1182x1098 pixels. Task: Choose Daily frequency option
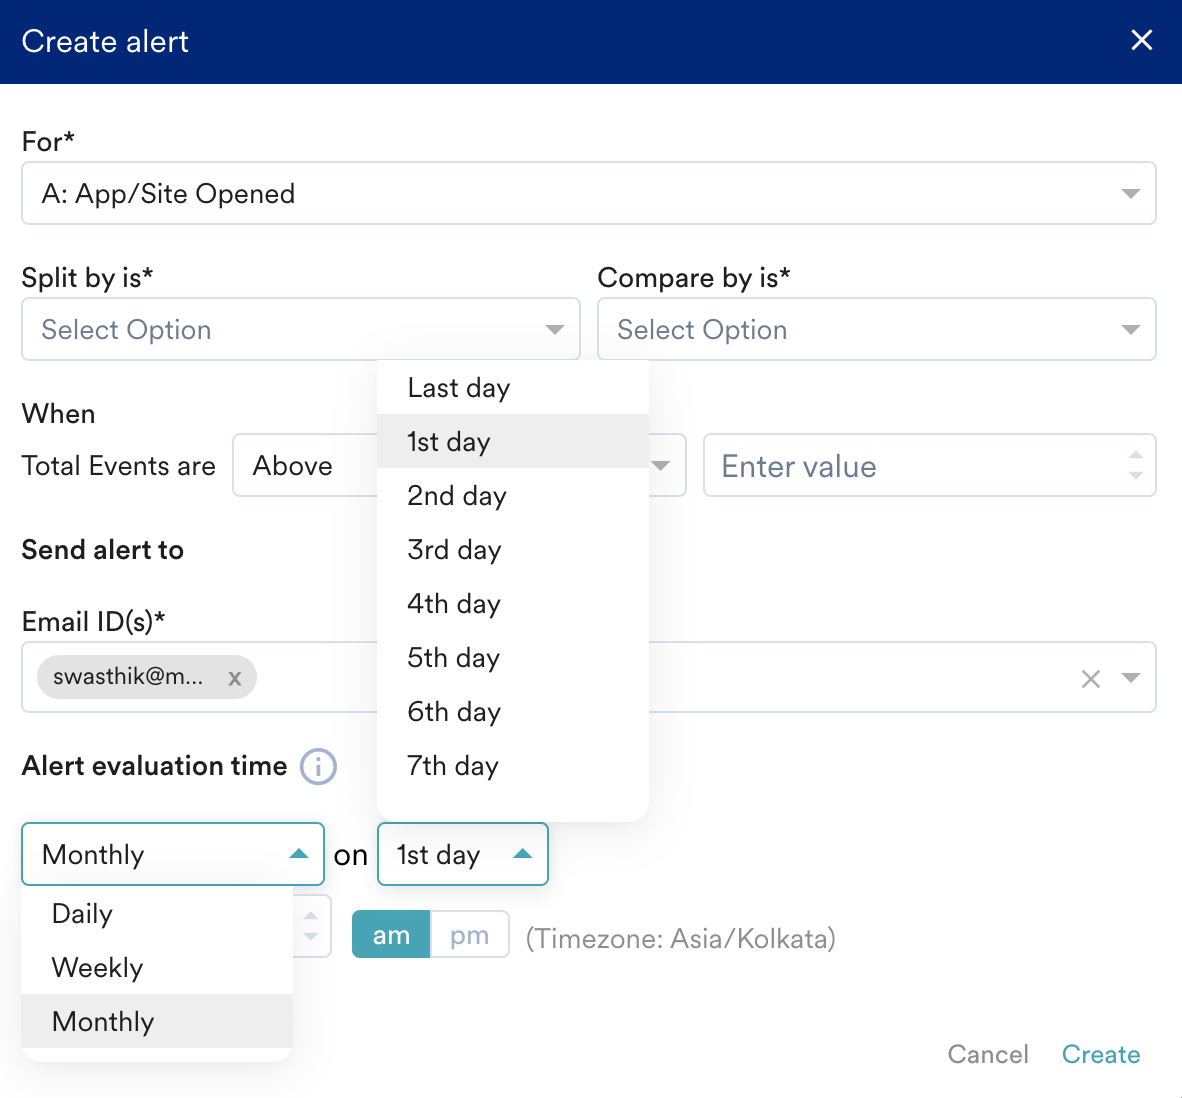click(83, 914)
